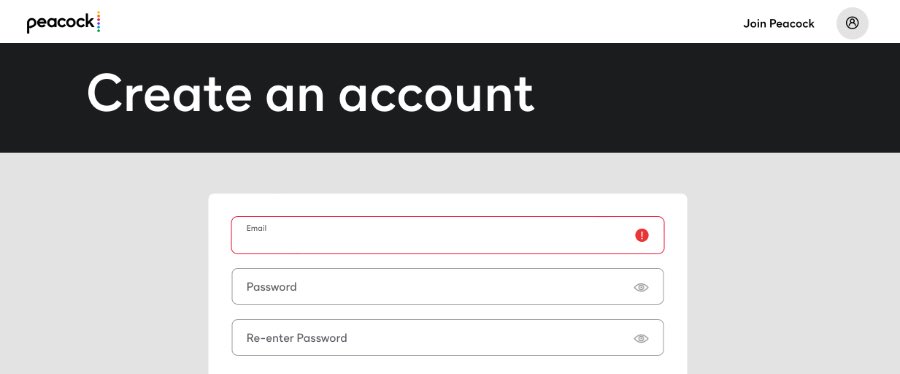The height and width of the screenshot is (374, 900).
Task: Click the Join Peacock link
Action: (x=779, y=24)
